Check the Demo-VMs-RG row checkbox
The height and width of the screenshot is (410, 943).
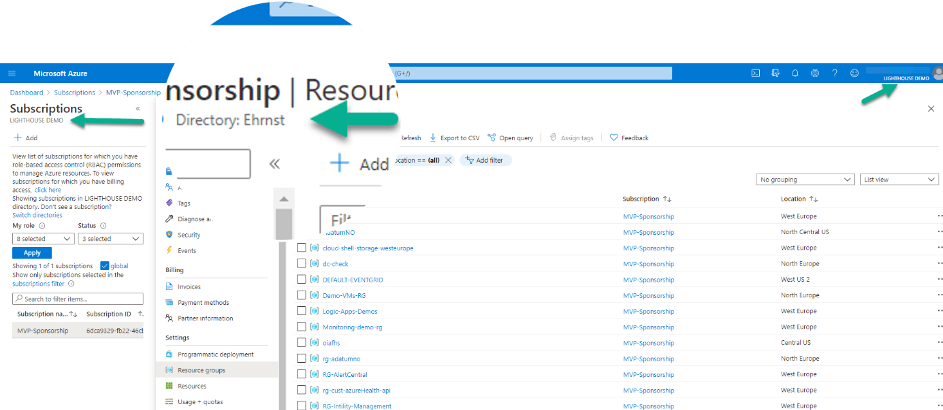[302, 295]
